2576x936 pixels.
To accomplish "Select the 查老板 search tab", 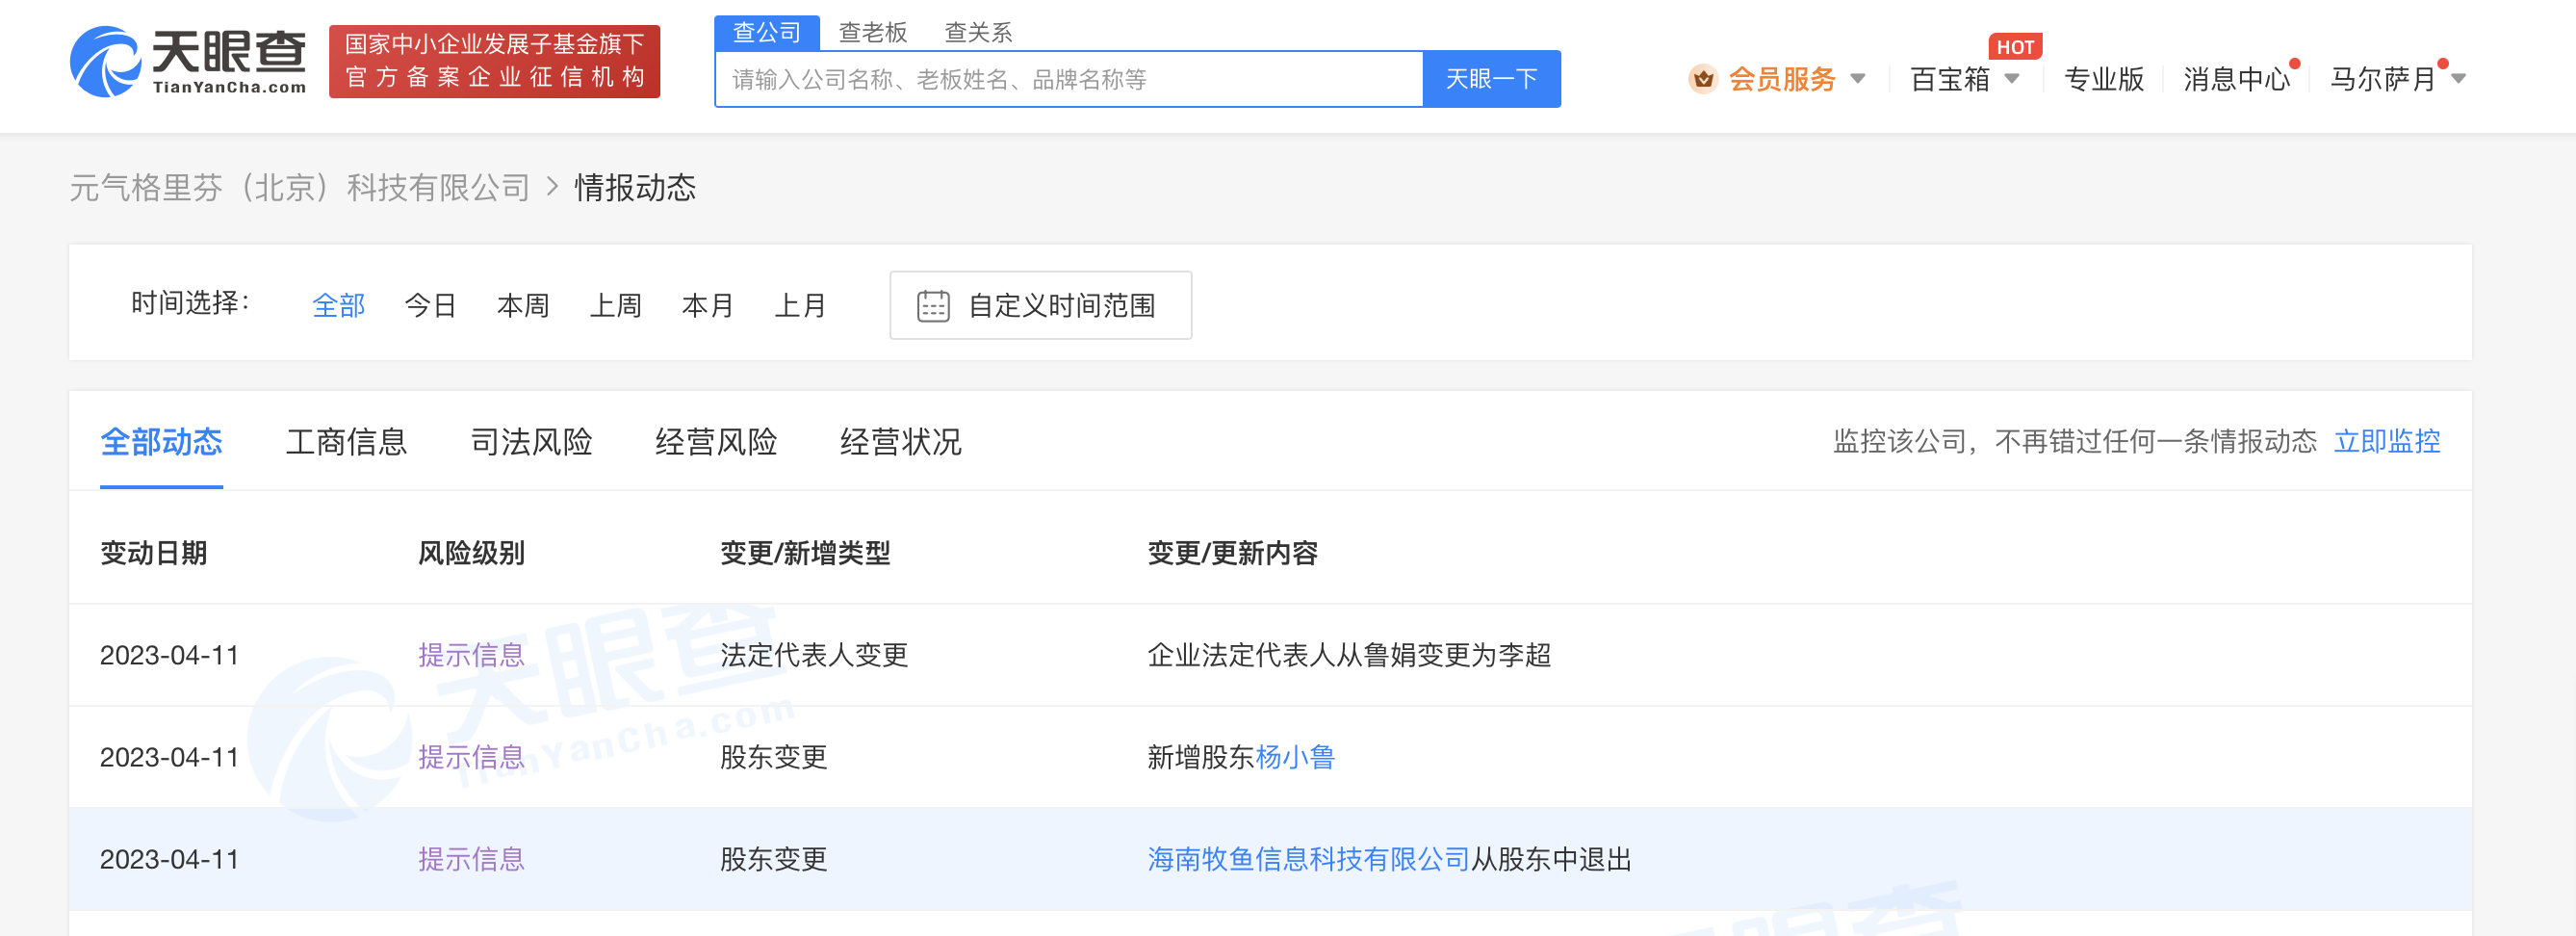I will click(x=873, y=32).
